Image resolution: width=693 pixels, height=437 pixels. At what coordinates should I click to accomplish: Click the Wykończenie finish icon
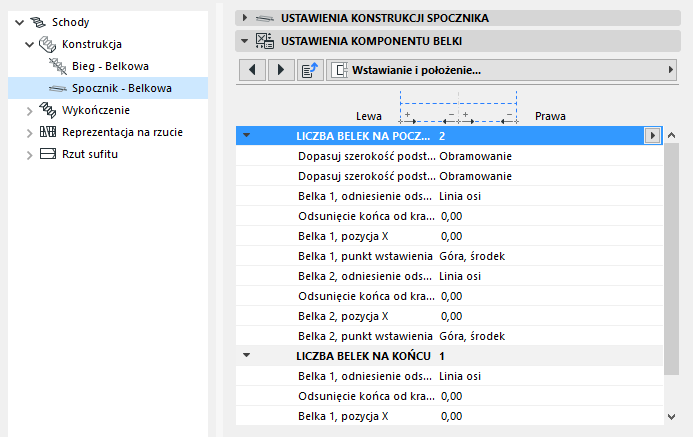click(48, 110)
